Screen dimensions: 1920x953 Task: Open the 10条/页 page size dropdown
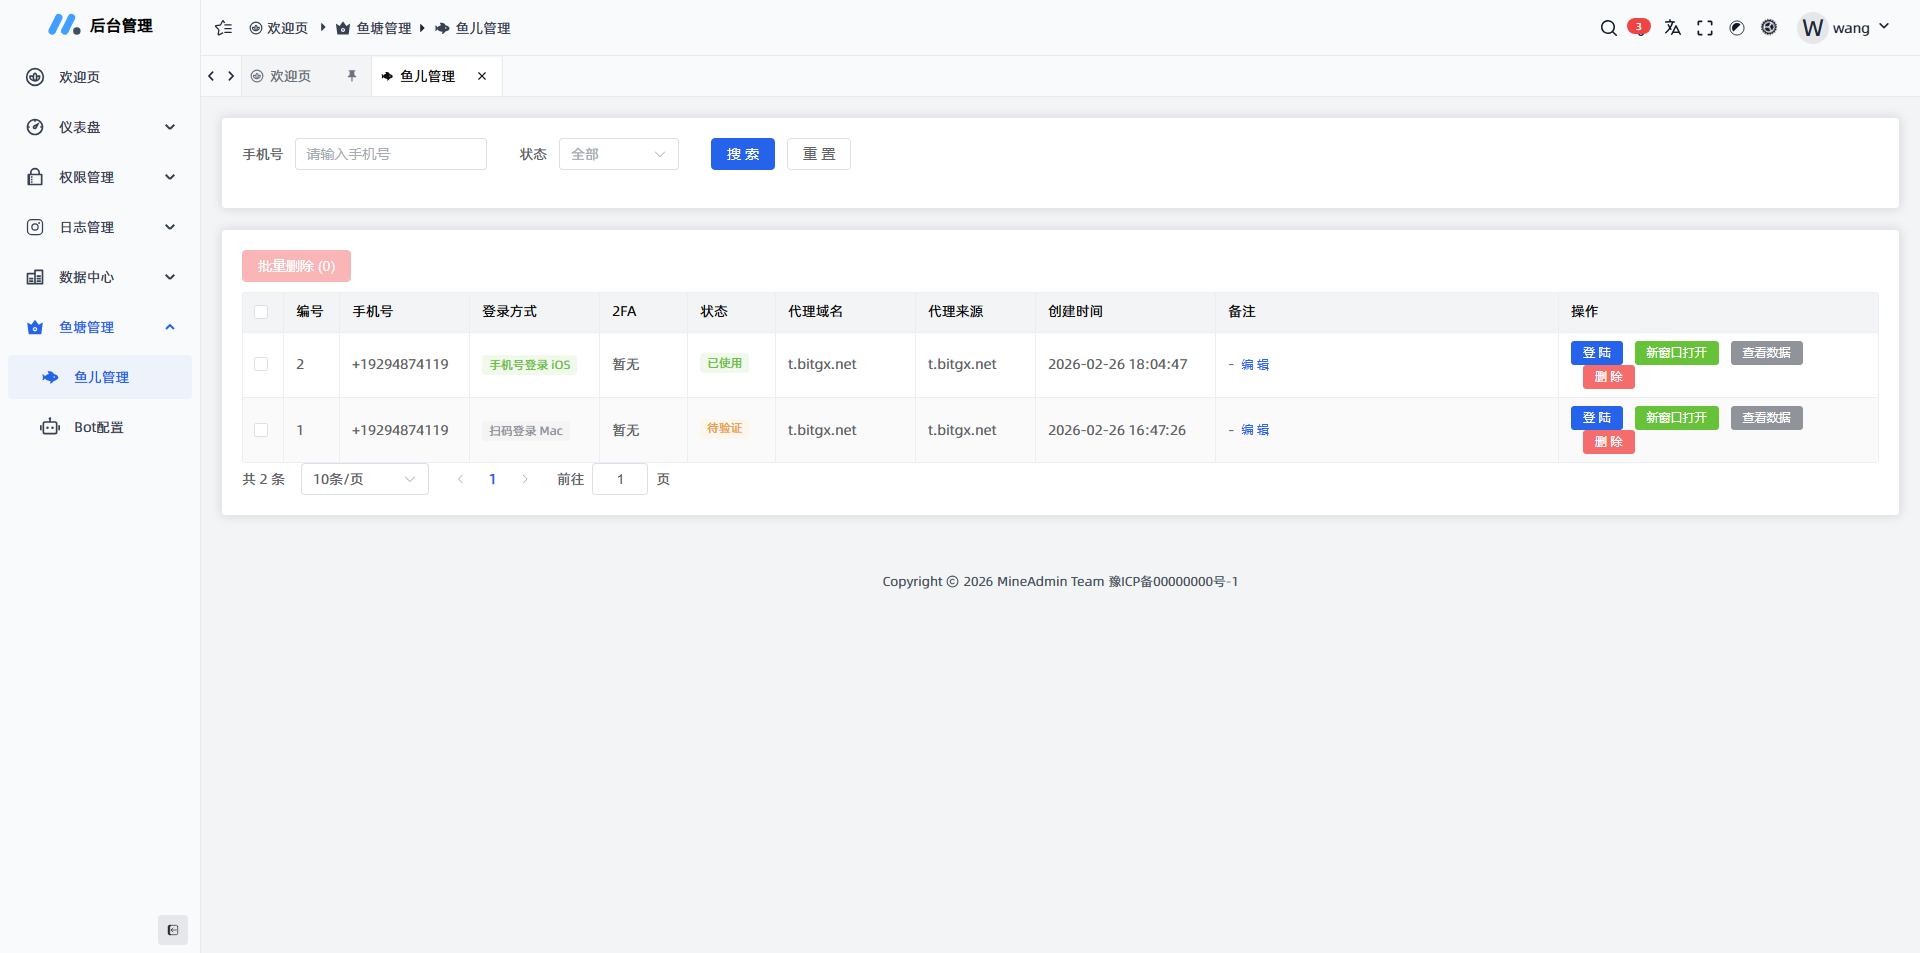pos(364,479)
